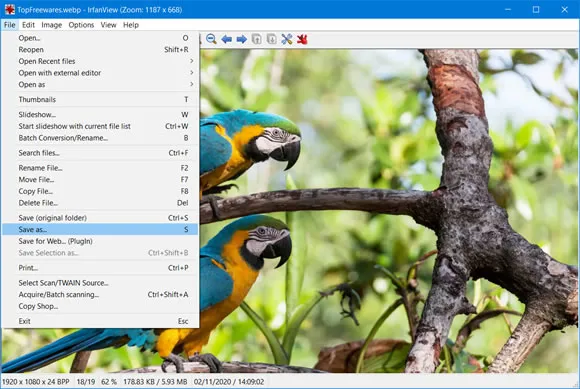Click the zoom out magnifier icon
Screen dimensions: 580x389
[211, 39]
